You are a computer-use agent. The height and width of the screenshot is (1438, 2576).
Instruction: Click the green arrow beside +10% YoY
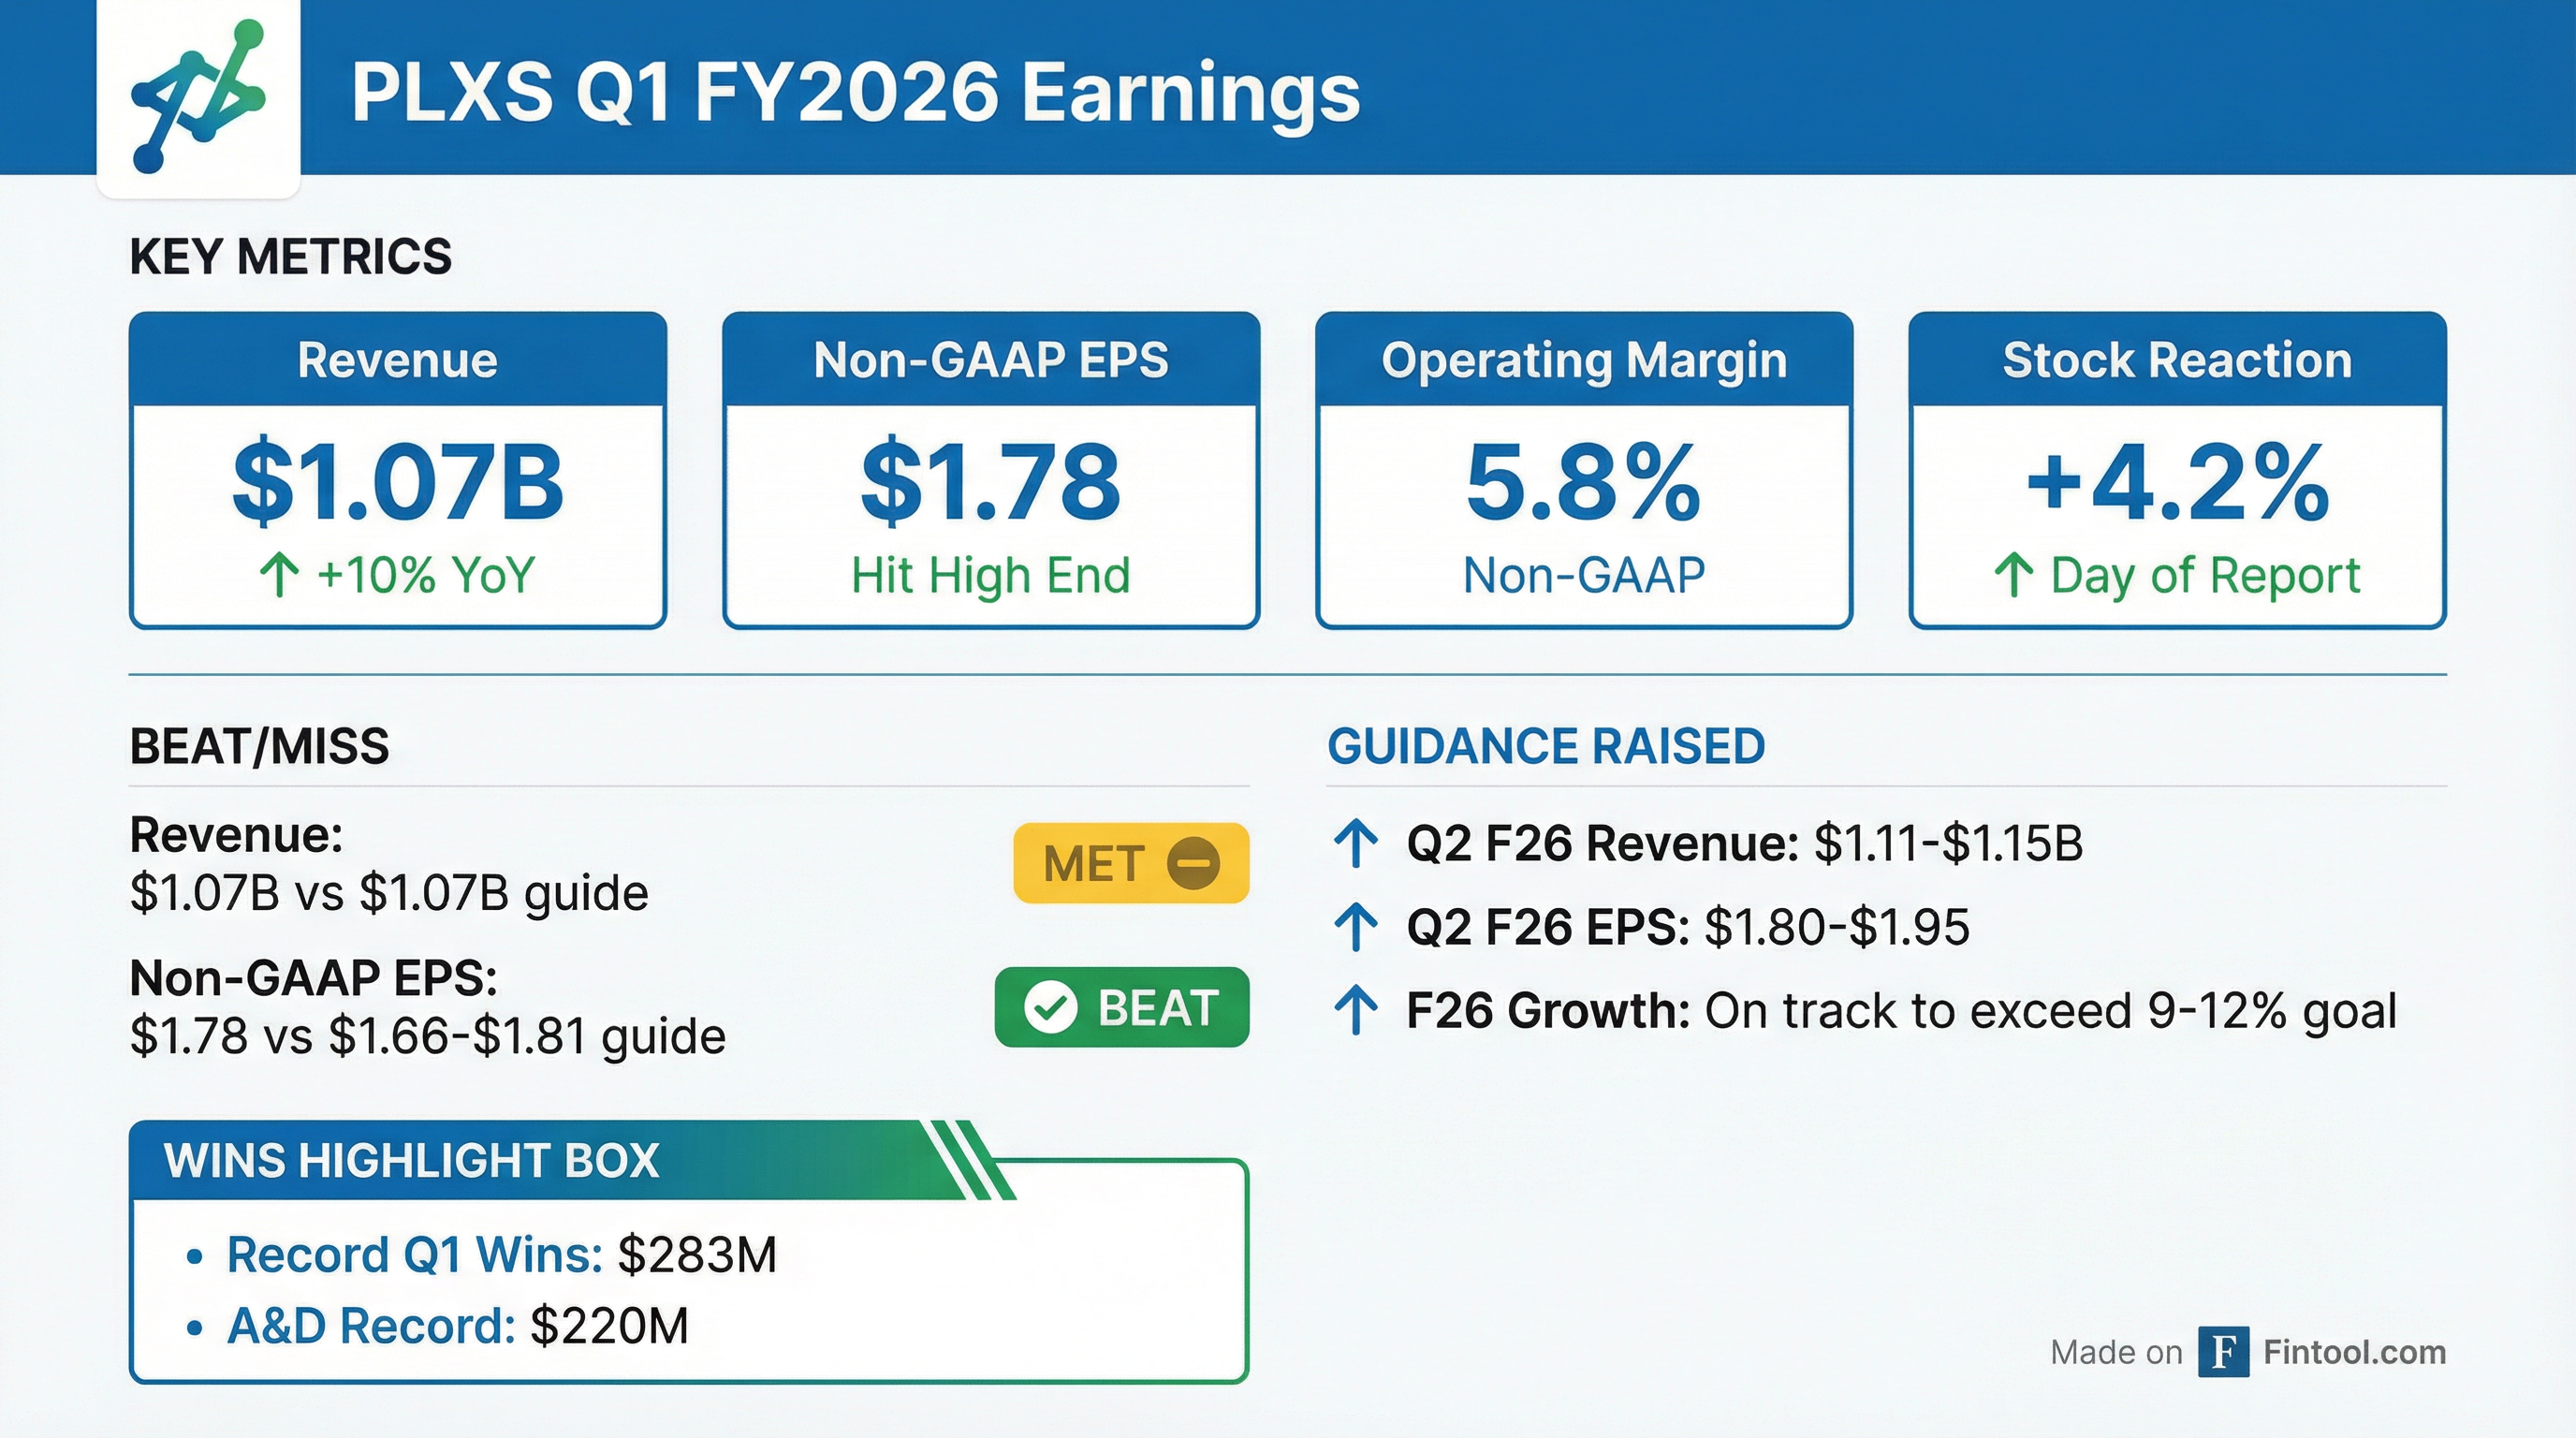[x=279, y=576]
